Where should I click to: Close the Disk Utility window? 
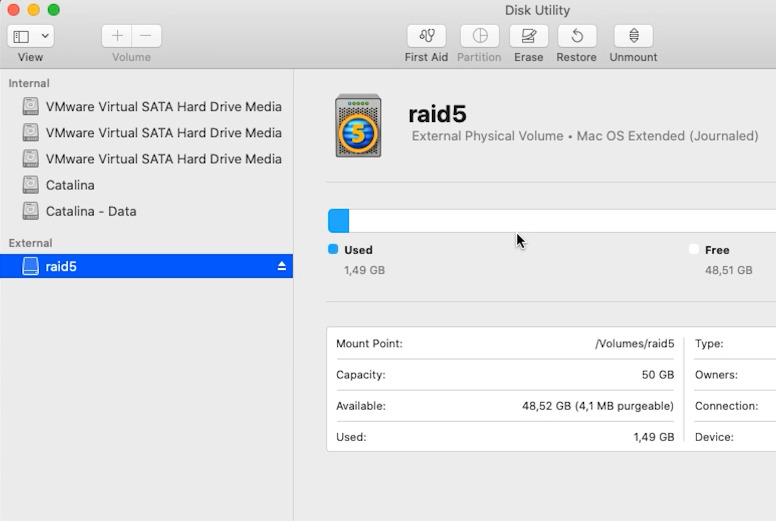13,9
